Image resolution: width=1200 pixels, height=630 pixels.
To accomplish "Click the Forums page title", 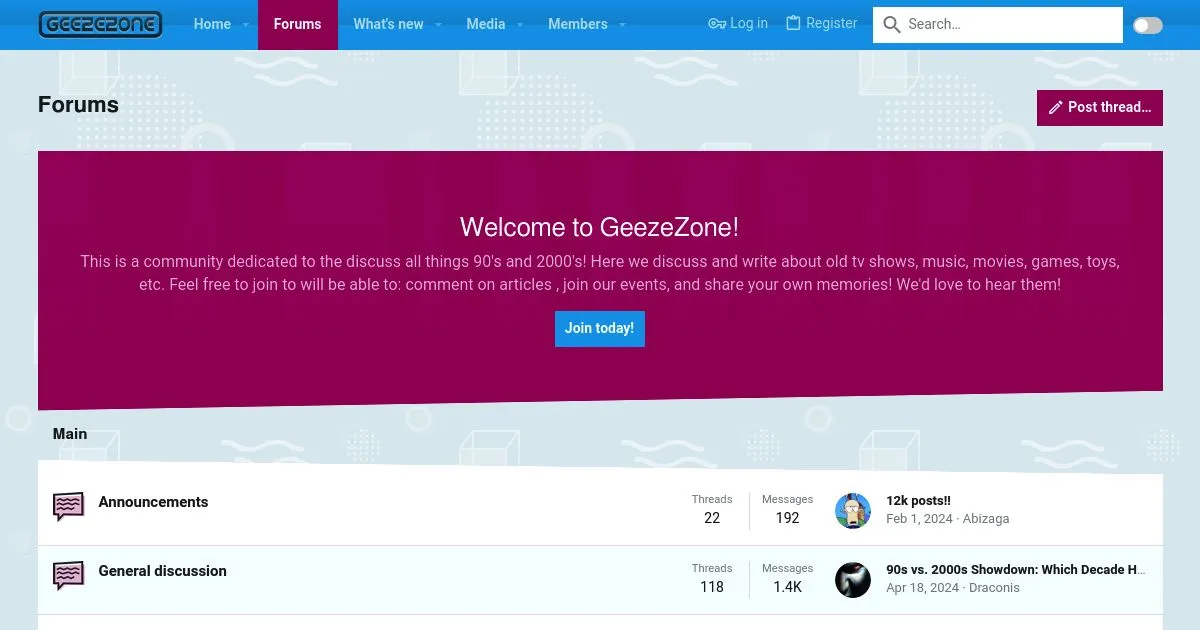I will 78,105.
